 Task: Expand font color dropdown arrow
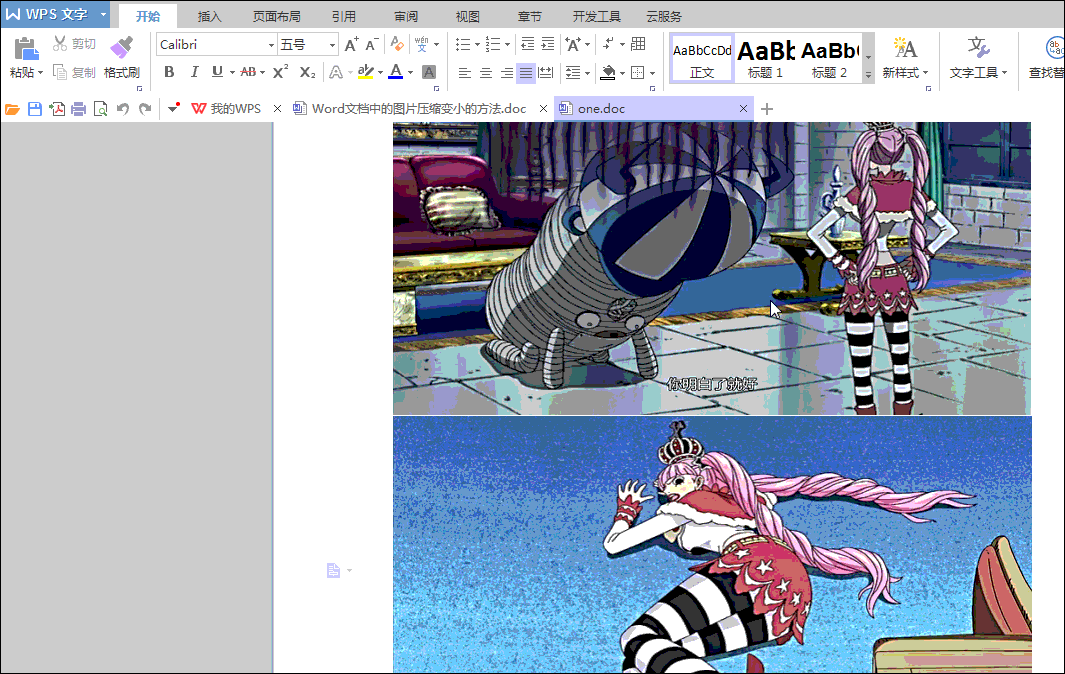pos(410,73)
